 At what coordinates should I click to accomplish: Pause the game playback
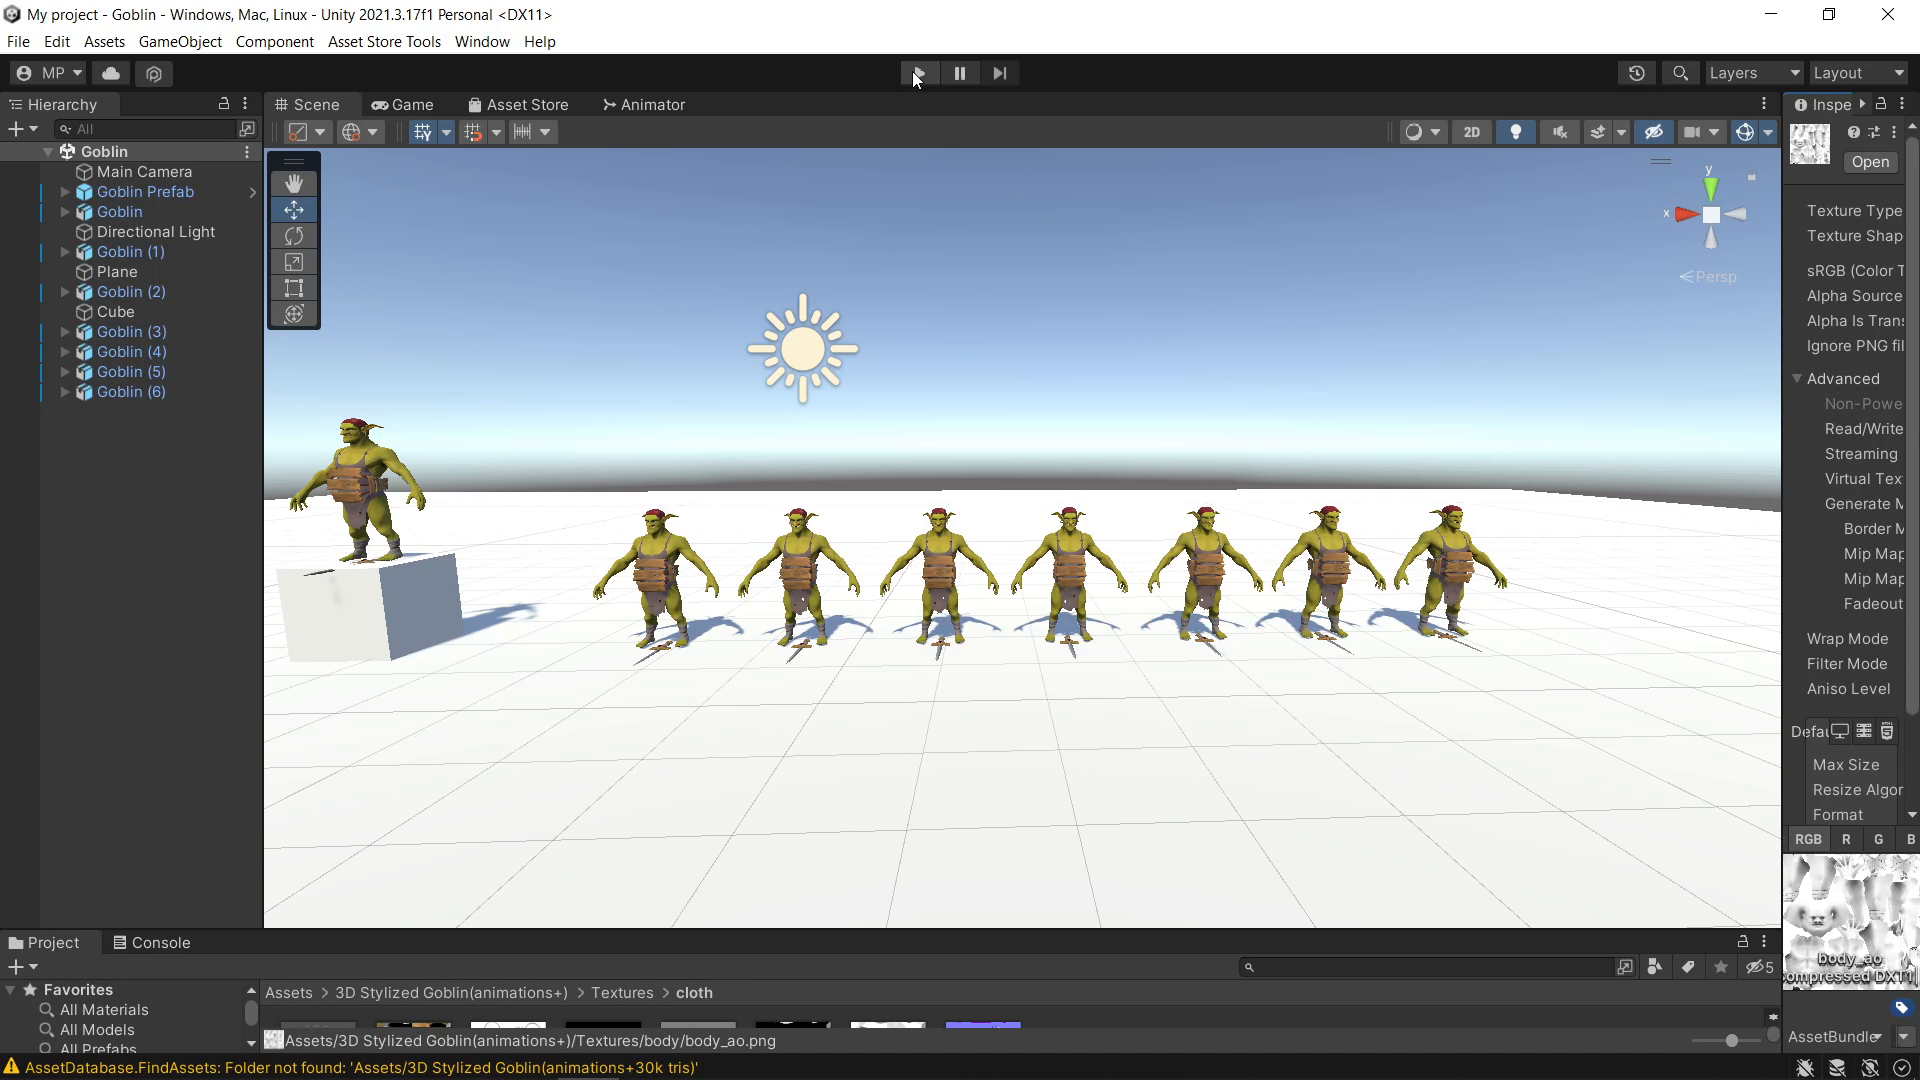[959, 73]
